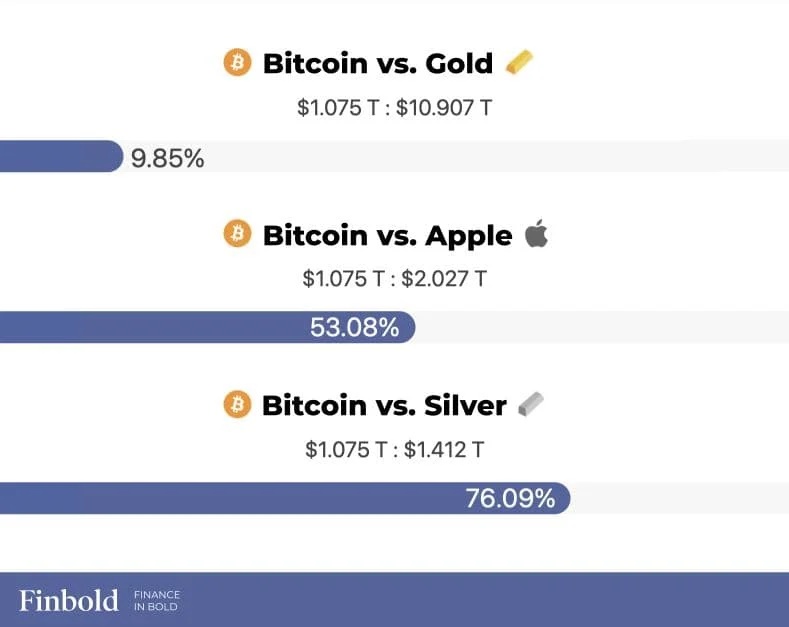Viewport: 789px width, 627px height.
Task: Click the $1.075 T : $2.027 T text
Action: 394,279
